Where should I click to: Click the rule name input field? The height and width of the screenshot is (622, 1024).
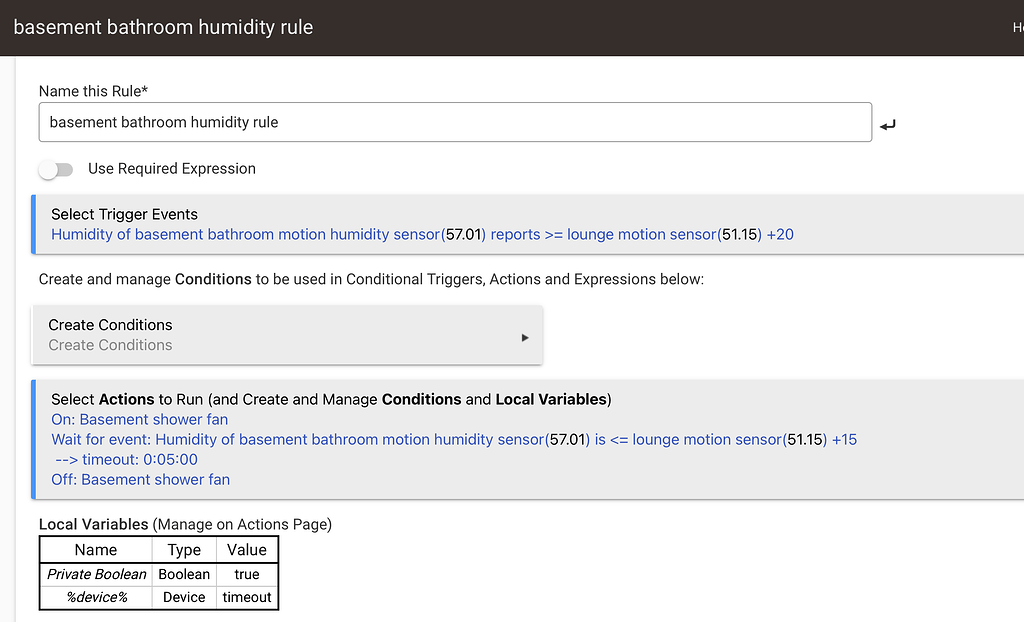coord(455,121)
